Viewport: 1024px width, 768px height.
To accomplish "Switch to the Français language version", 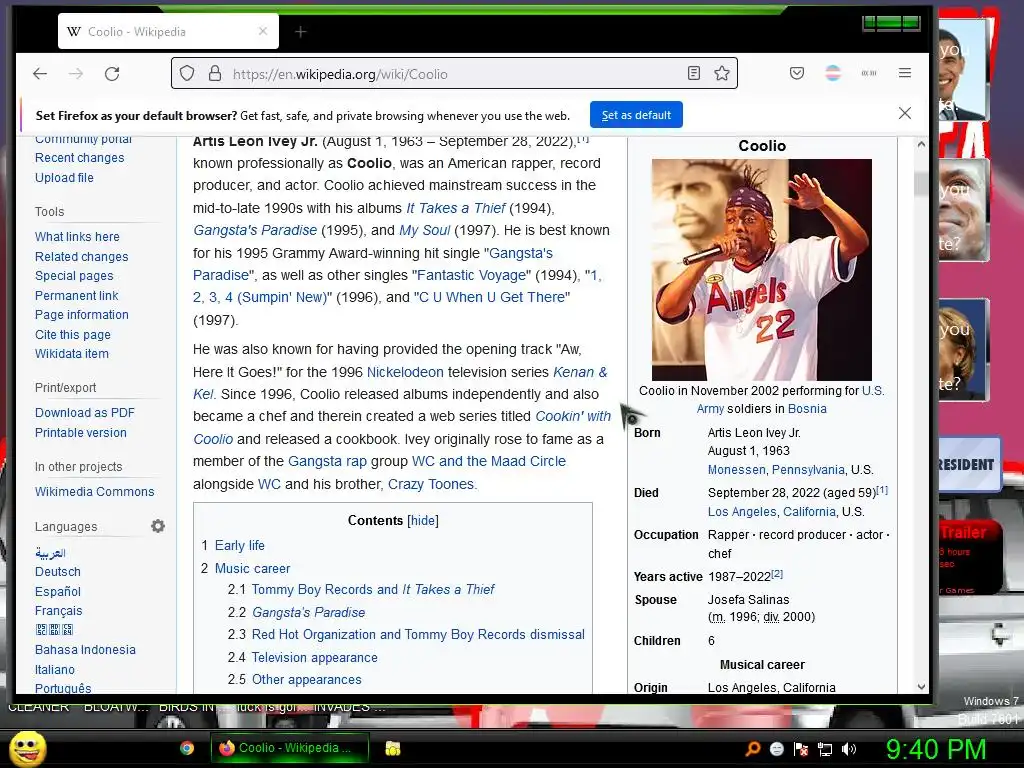I will [59, 611].
